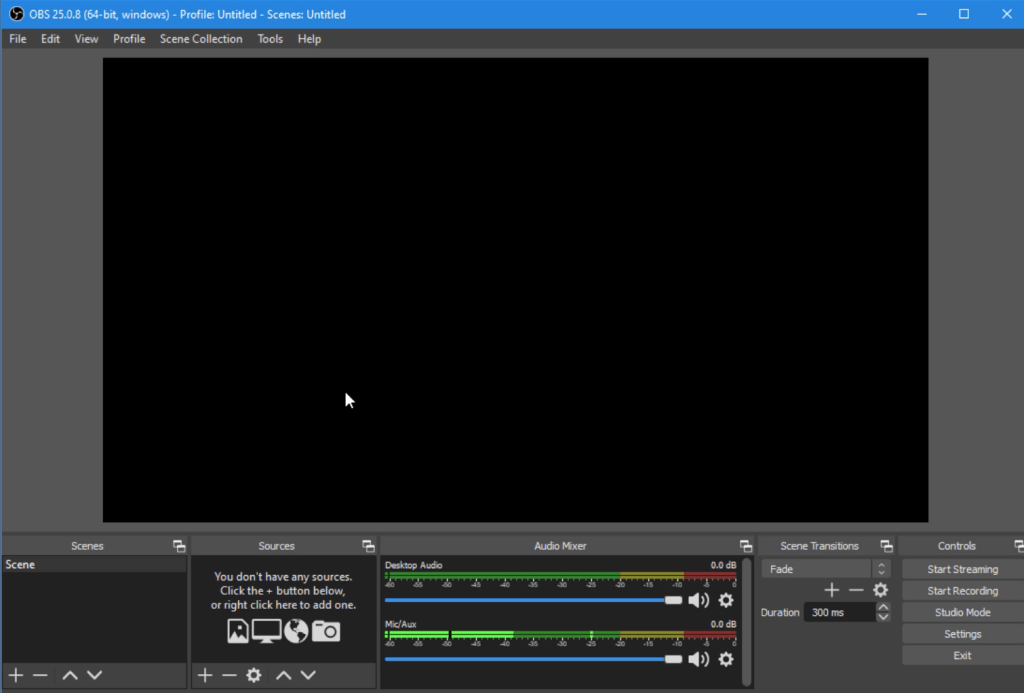Open the View menu

click(x=86, y=39)
